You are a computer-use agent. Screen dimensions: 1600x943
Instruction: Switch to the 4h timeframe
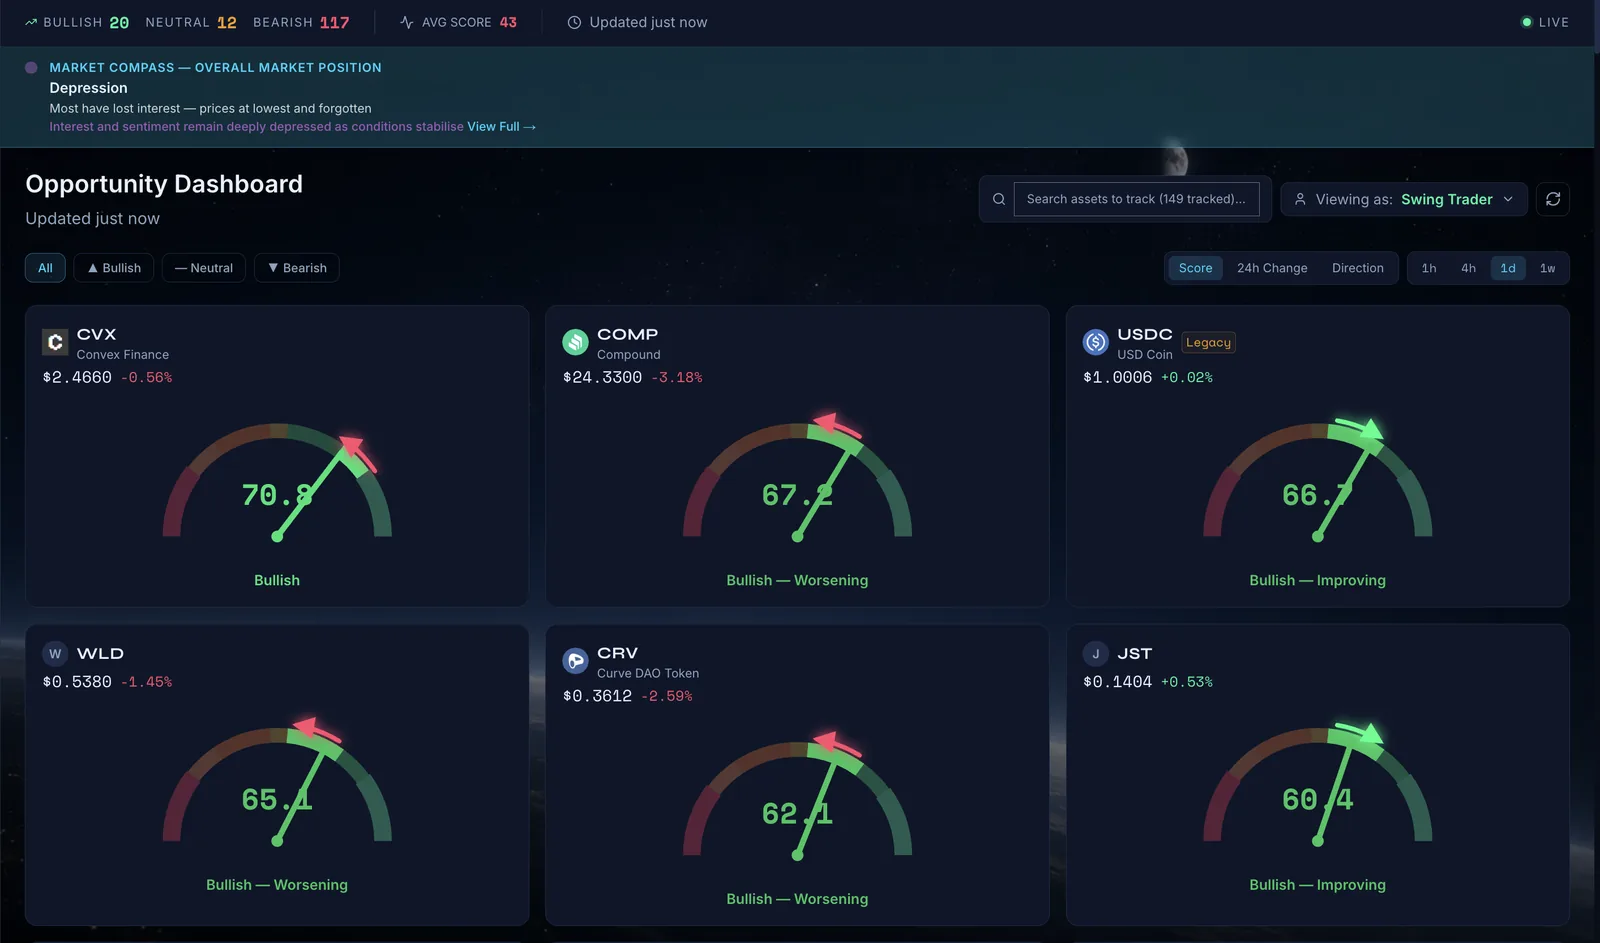pos(1468,268)
